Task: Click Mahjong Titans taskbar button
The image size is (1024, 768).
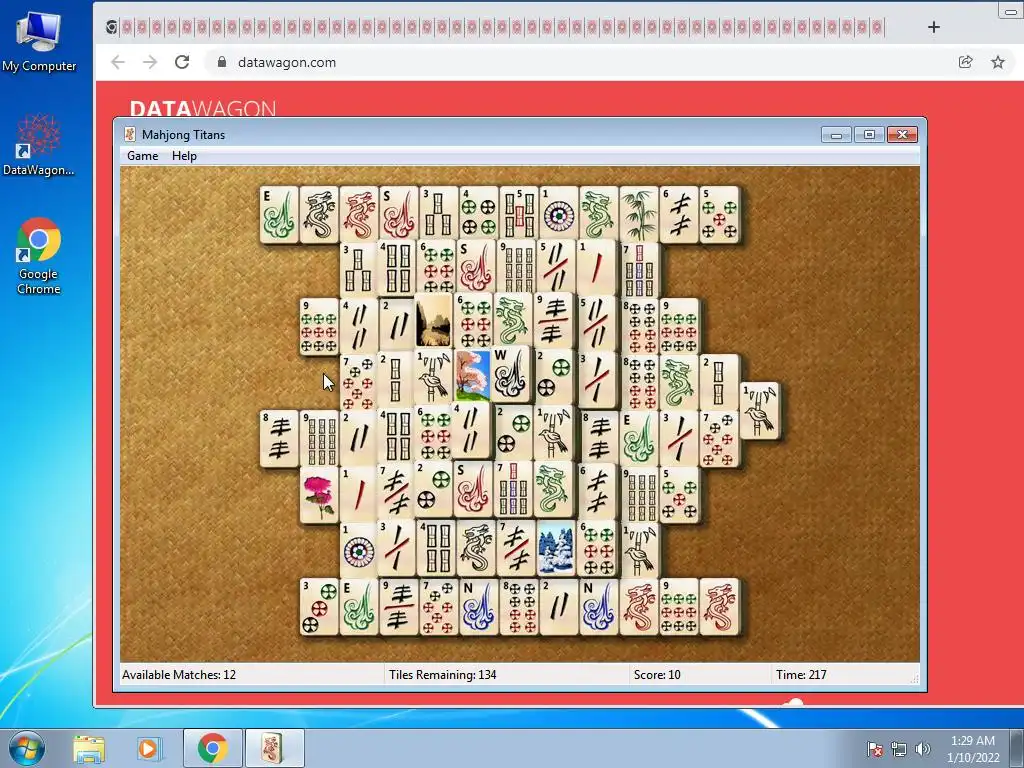Action: coord(274,748)
